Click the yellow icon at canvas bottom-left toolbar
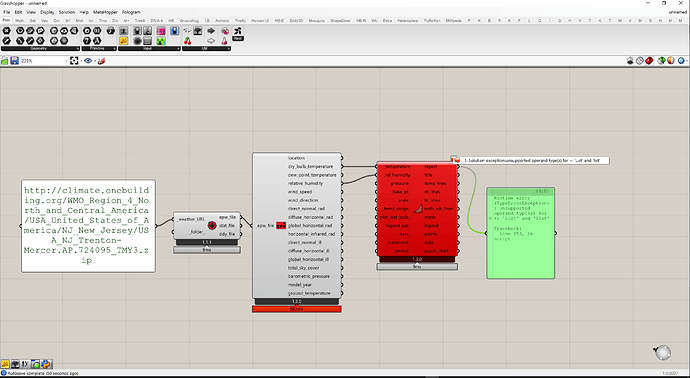Screen dimensions: 690x378 tap(5, 364)
